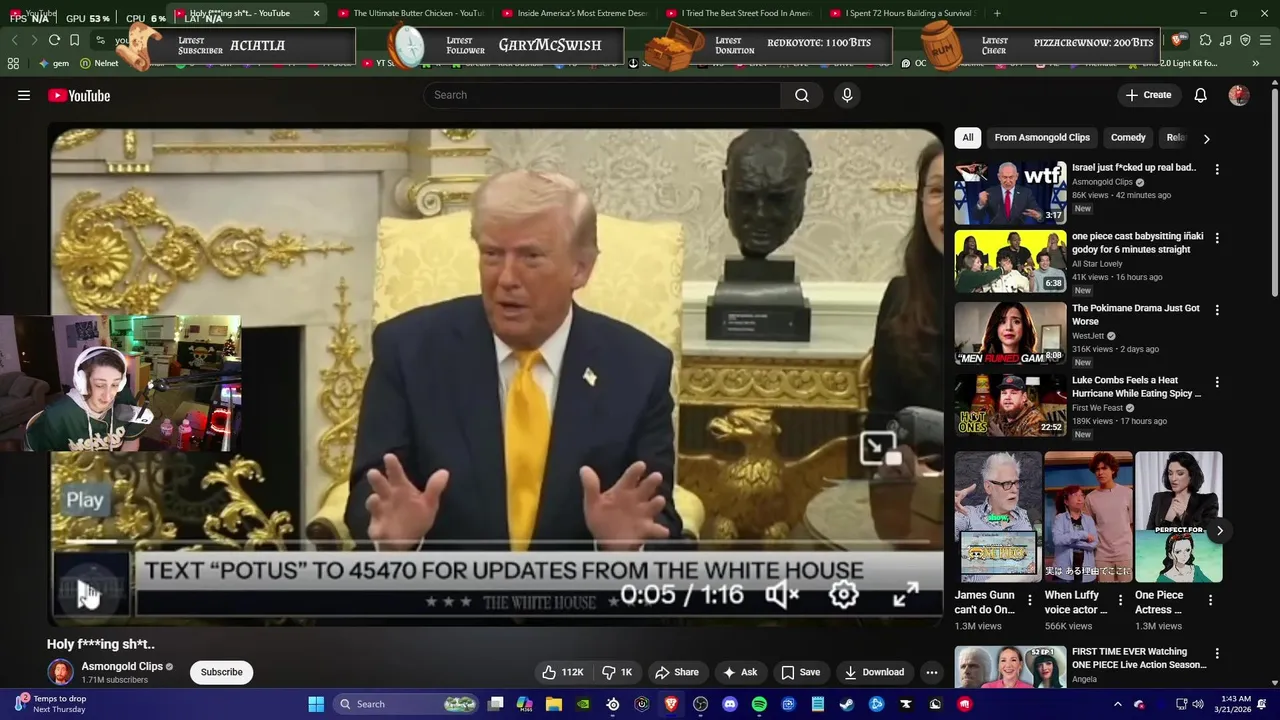Image resolution: width=1280 pixels, height=720 pixels.
Task: Unmute the video with the speaker icon
Action: click(782, 595)
